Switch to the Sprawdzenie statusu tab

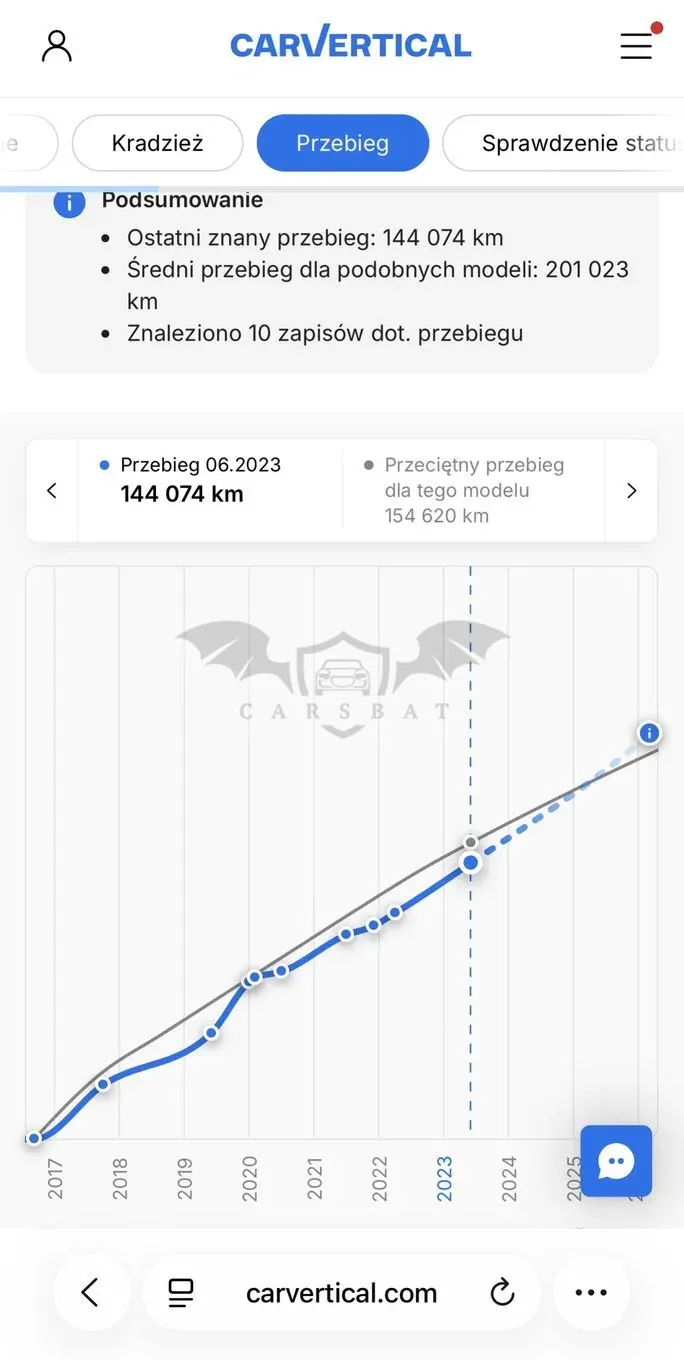[x=563, y=143]
